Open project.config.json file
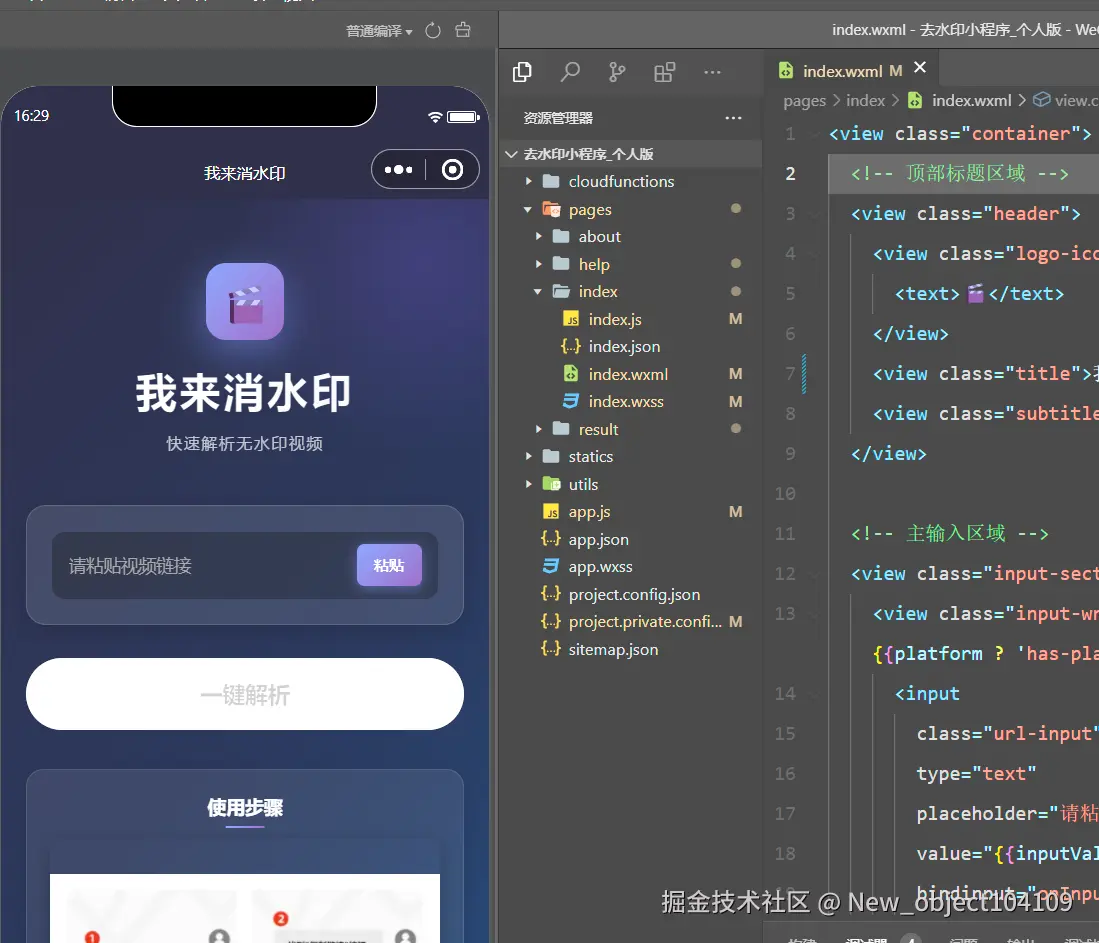 [634, 595]
